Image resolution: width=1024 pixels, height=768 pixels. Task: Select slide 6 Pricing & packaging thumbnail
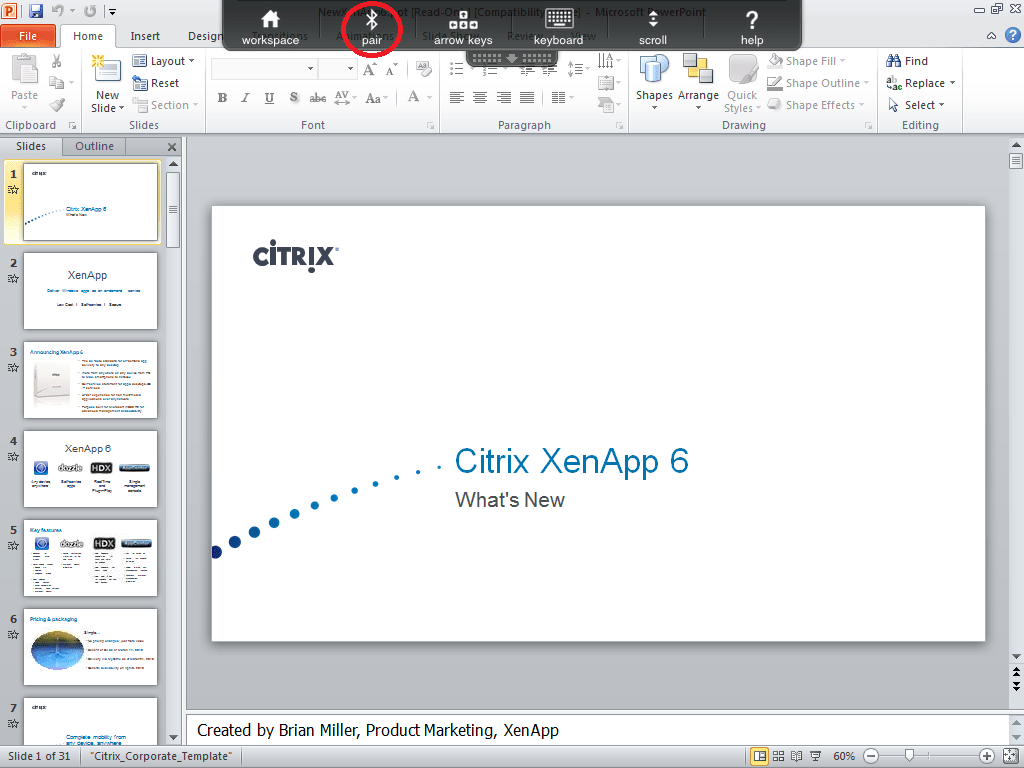point(90,647)
